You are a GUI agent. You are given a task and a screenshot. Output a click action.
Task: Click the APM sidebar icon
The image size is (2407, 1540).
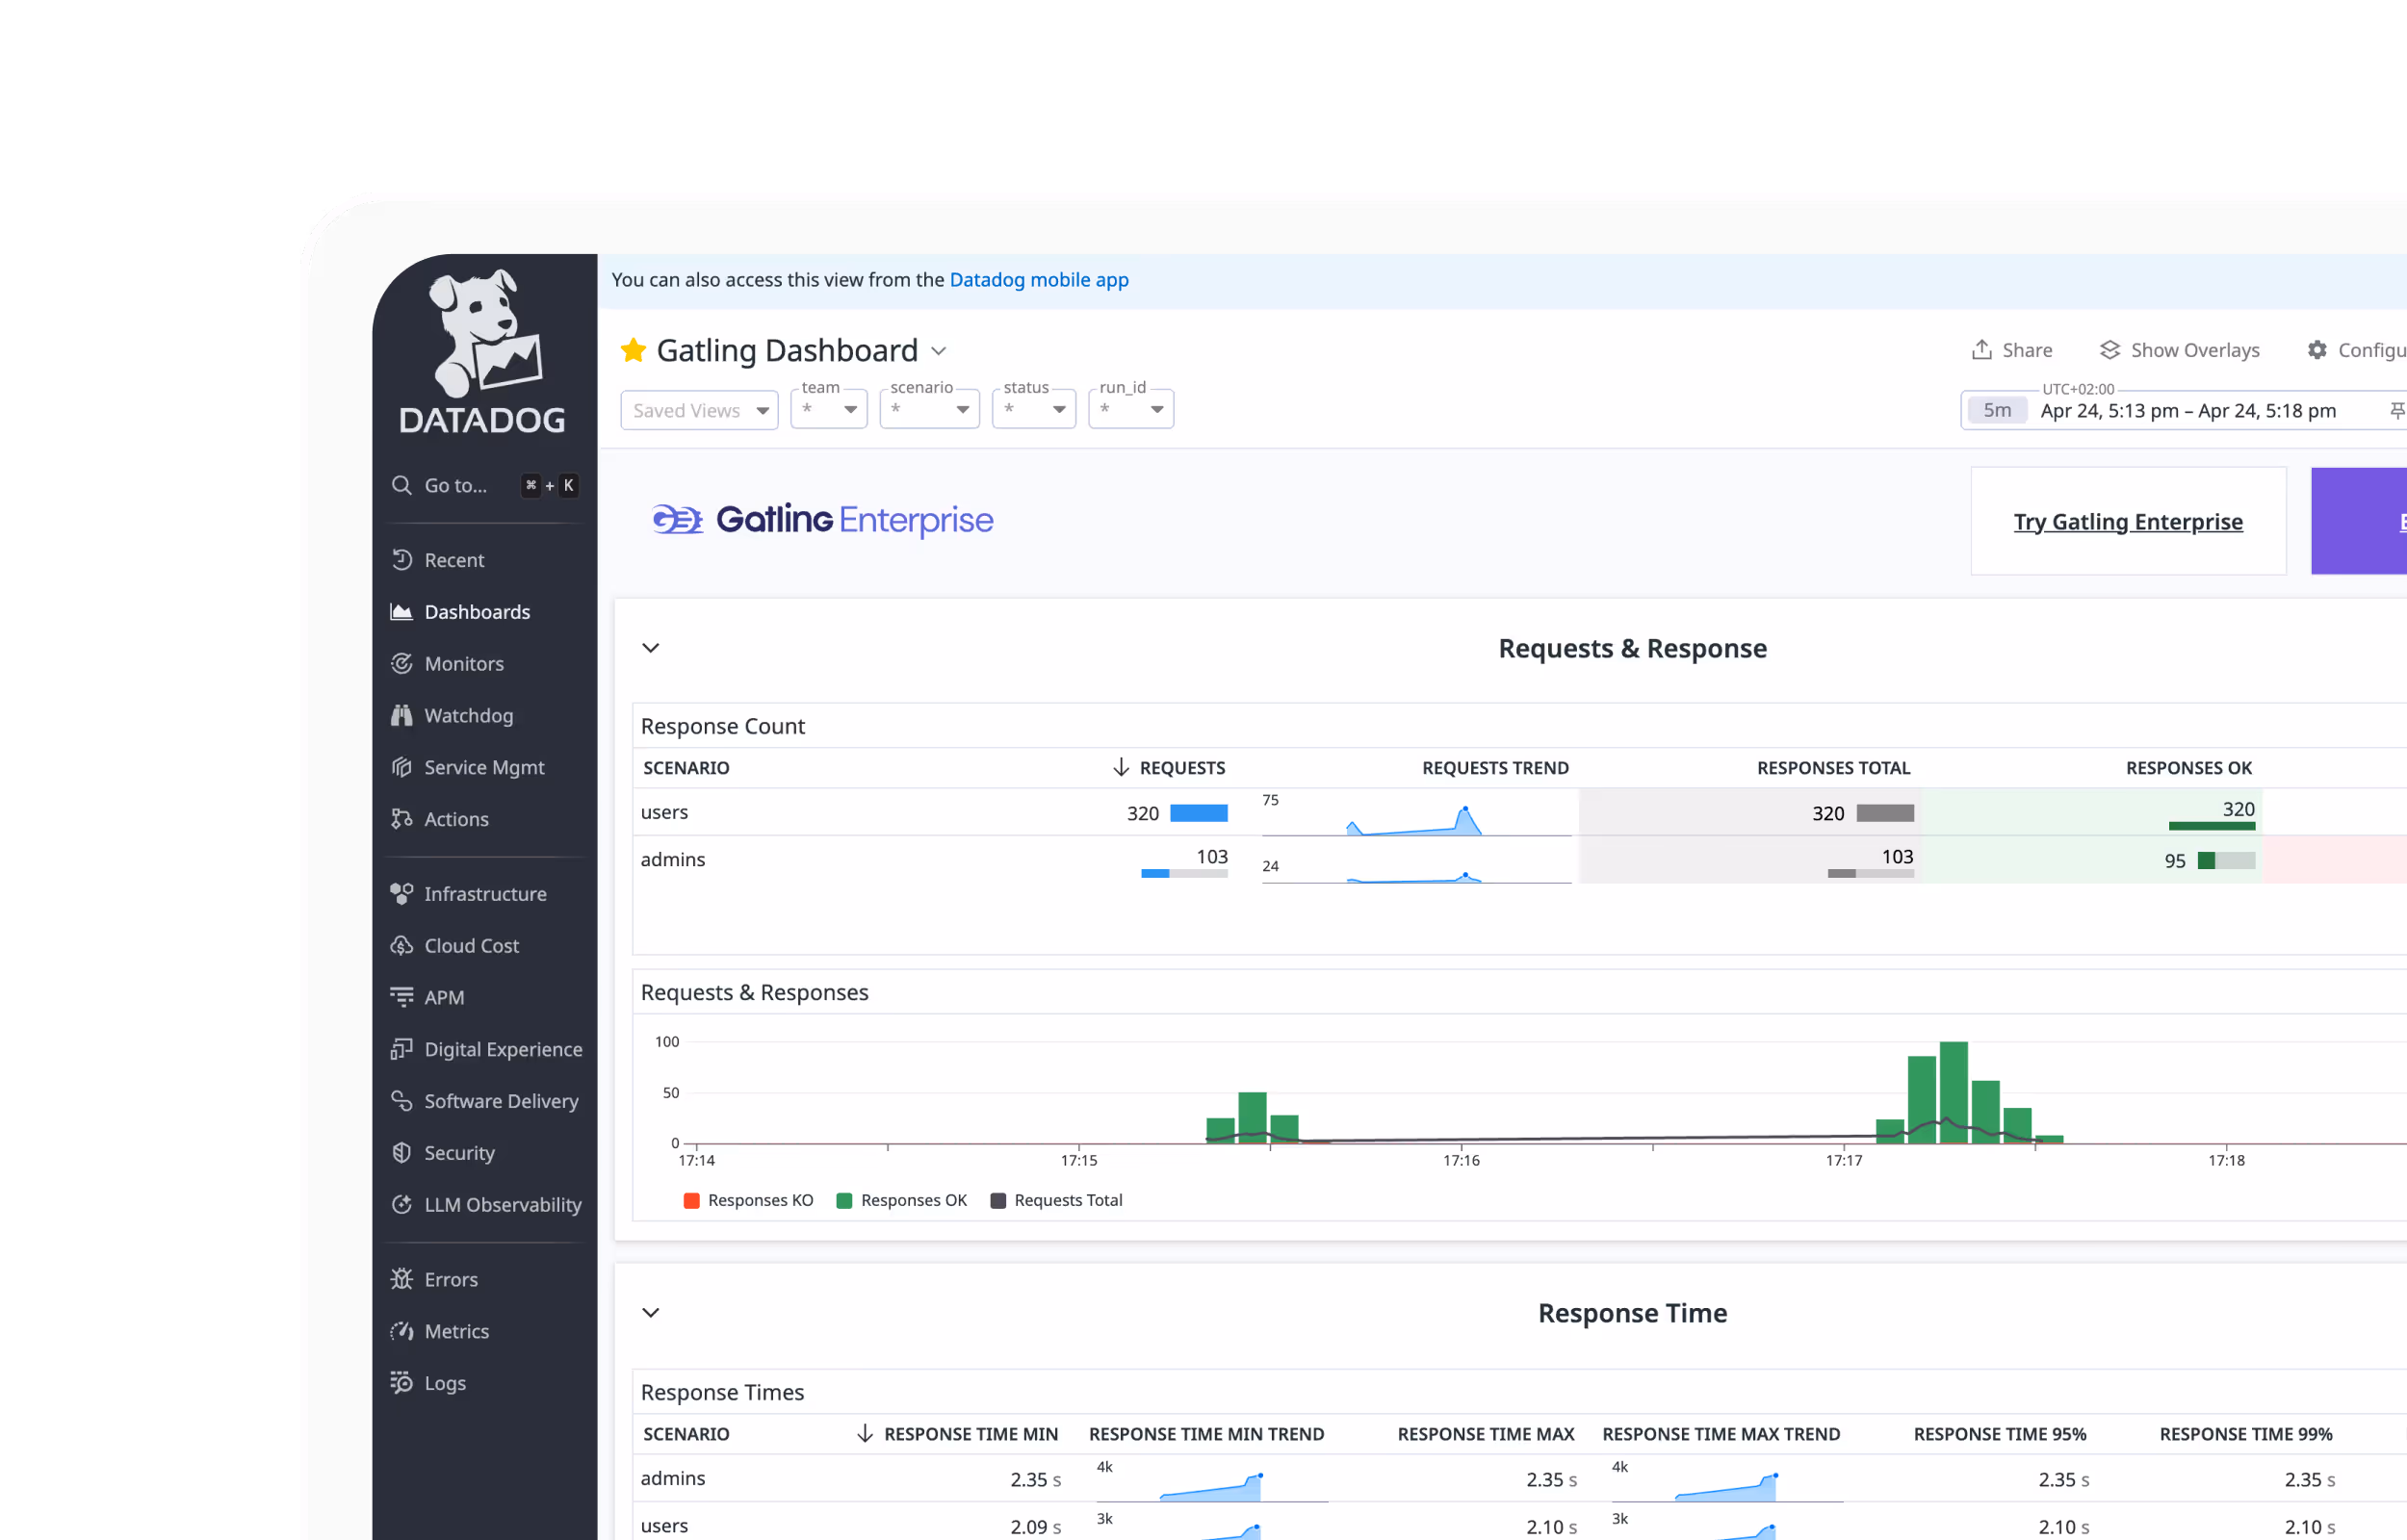(x=402, y=997)
